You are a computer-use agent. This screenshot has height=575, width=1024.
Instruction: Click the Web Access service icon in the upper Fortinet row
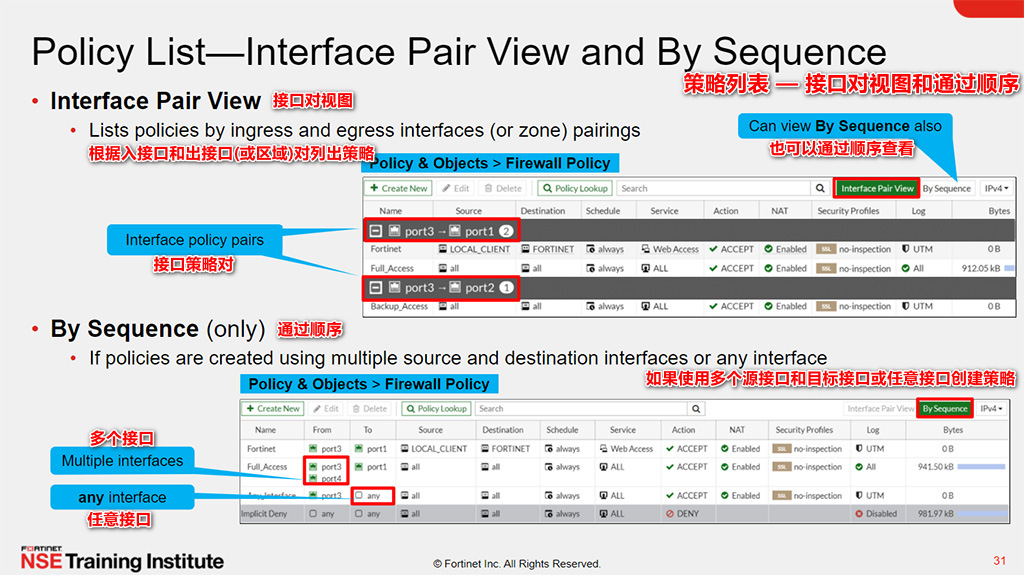pos(645,249)
